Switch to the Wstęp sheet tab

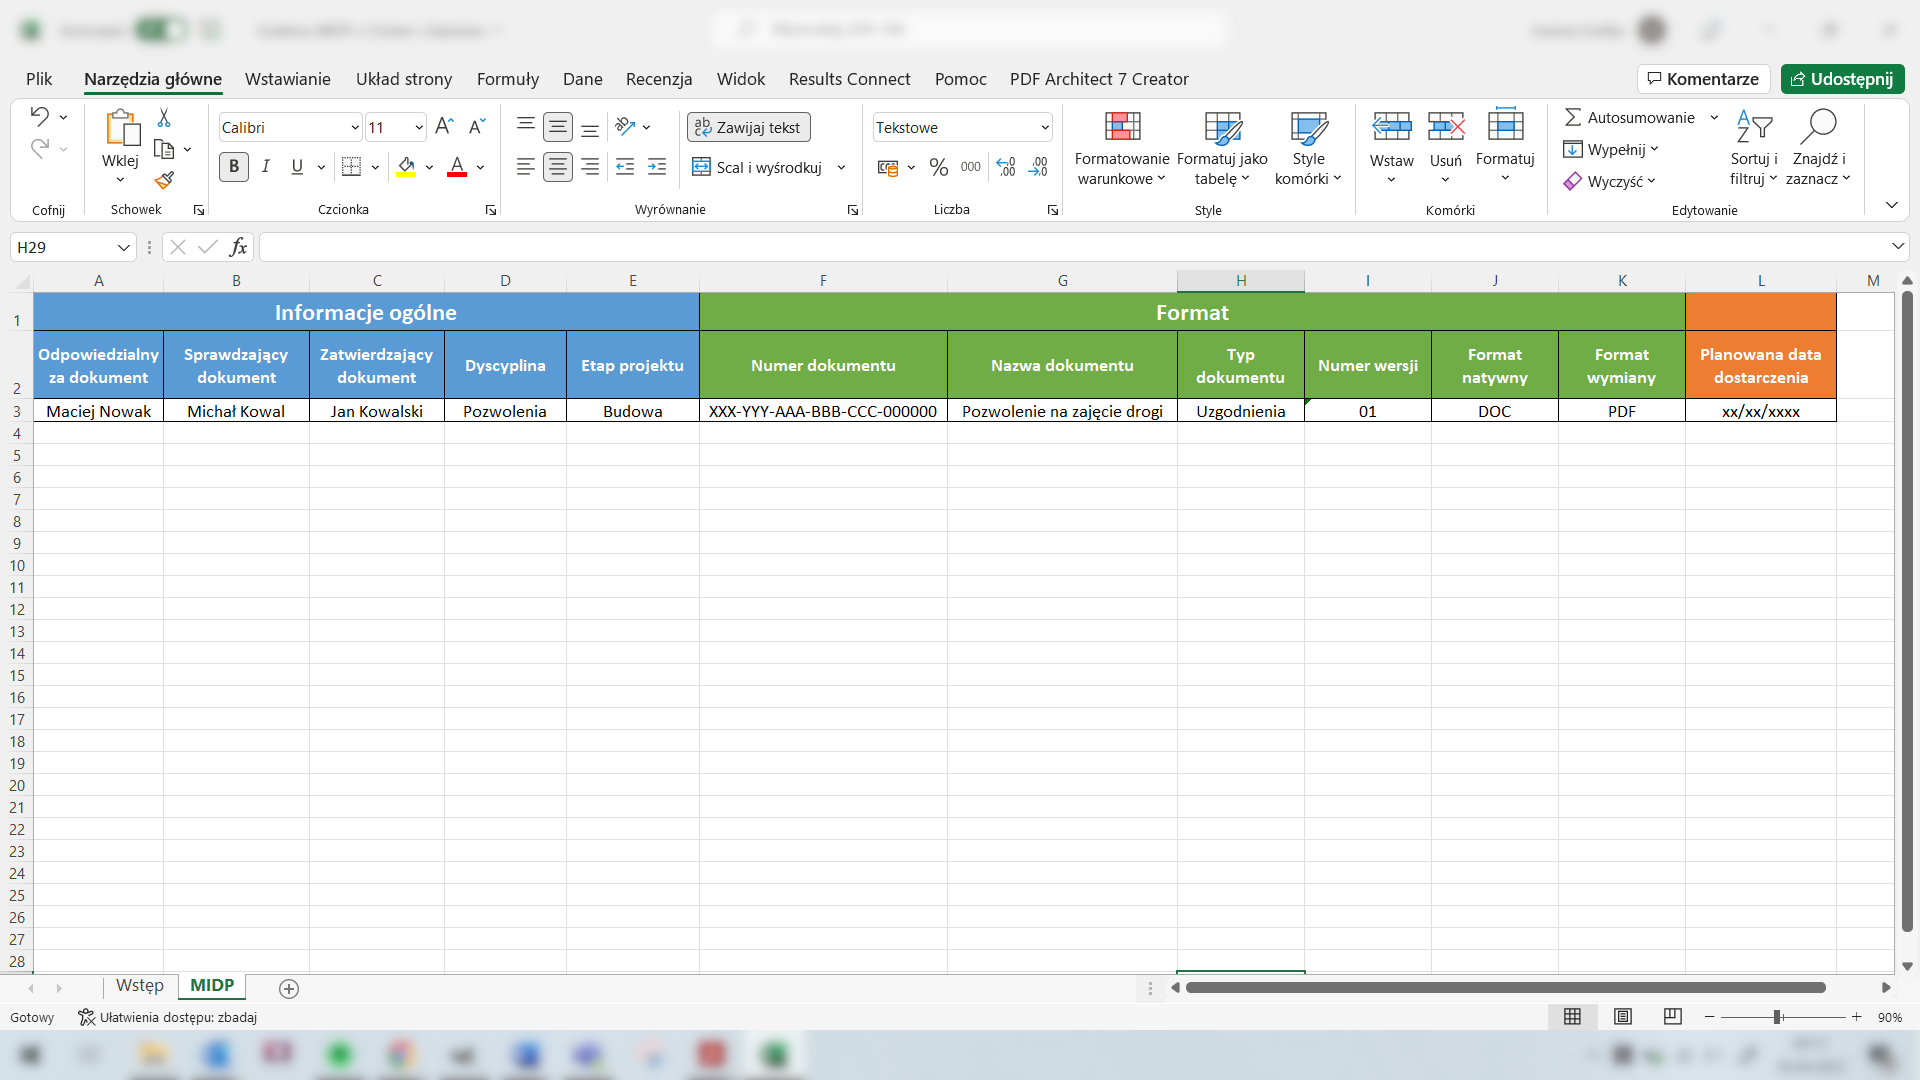[x=139, y=986]
